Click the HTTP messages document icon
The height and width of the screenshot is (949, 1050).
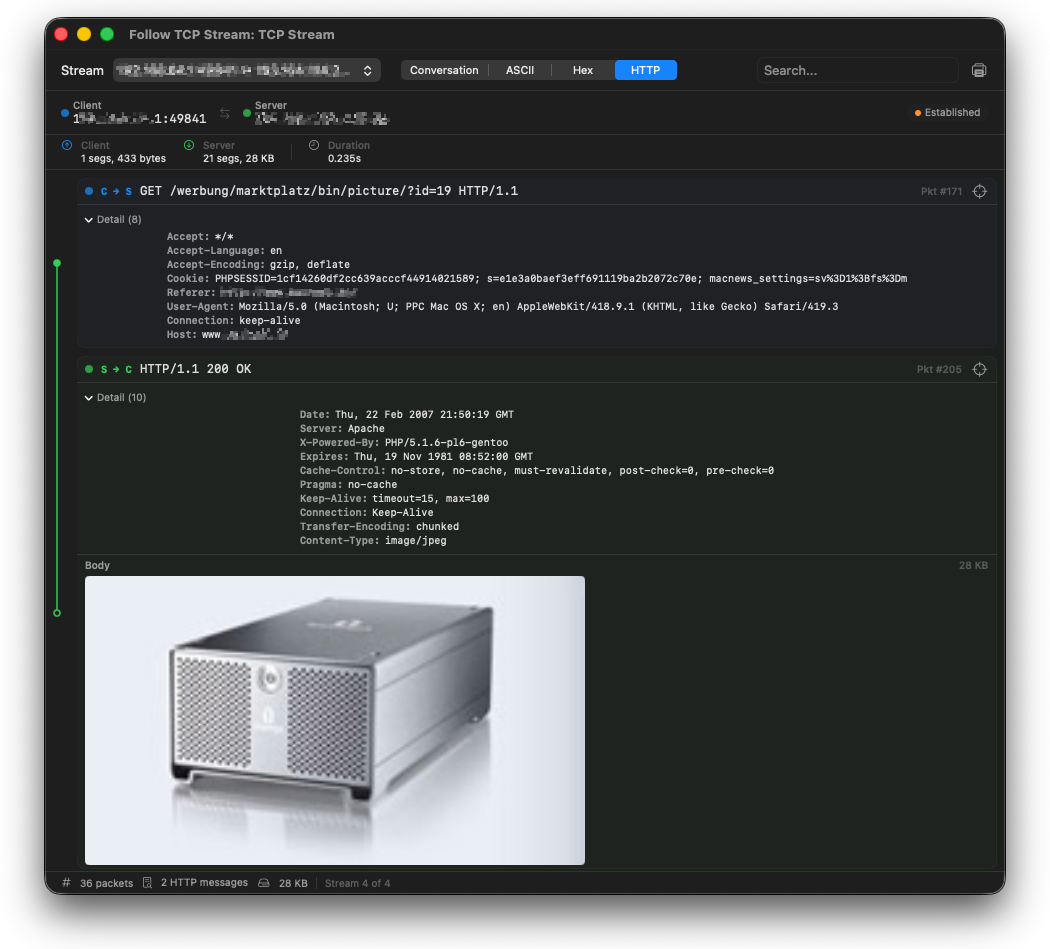pos(147,883)
